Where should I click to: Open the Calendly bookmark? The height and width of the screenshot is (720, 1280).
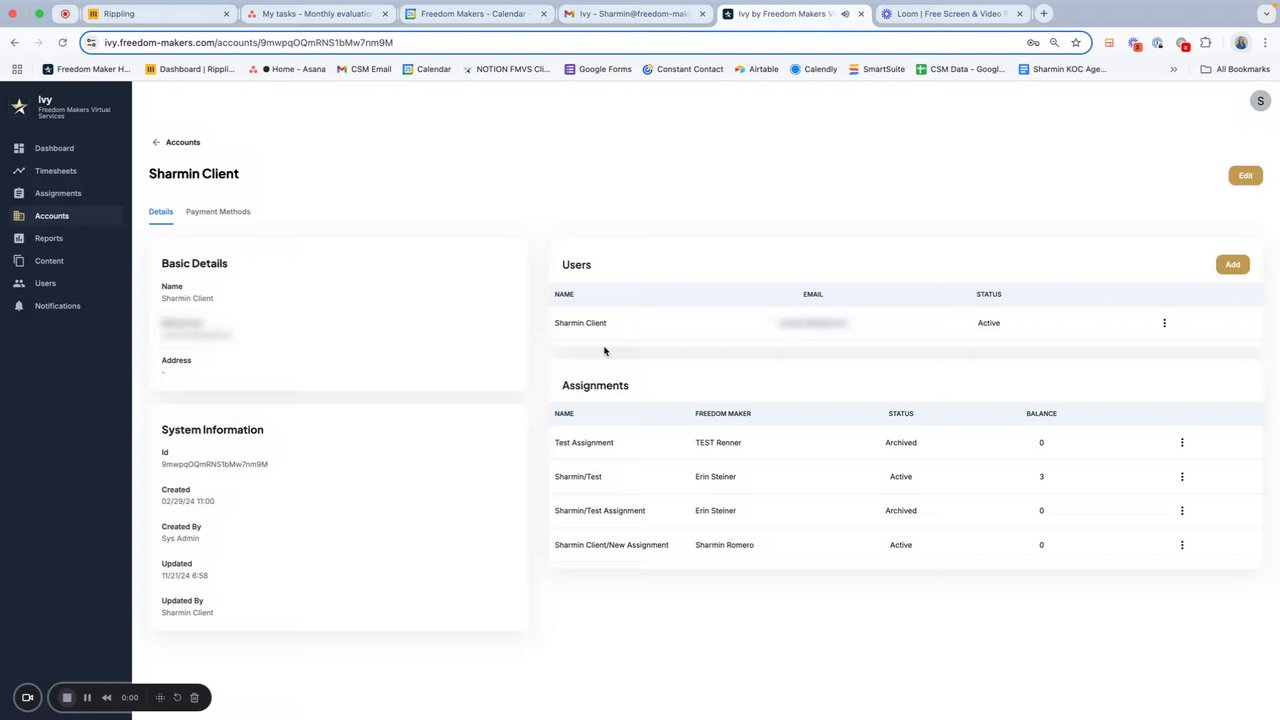tap(813, 69)
